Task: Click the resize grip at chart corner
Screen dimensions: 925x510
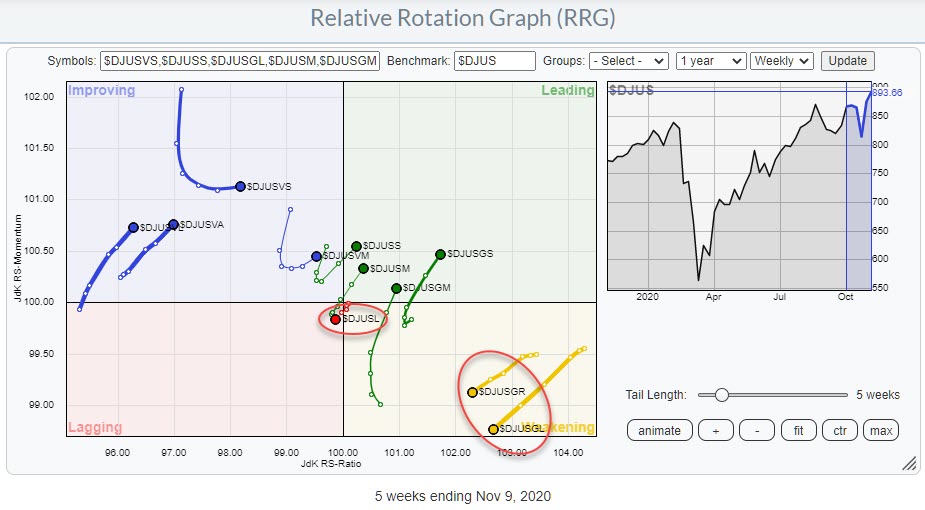Action: (909, 463)
